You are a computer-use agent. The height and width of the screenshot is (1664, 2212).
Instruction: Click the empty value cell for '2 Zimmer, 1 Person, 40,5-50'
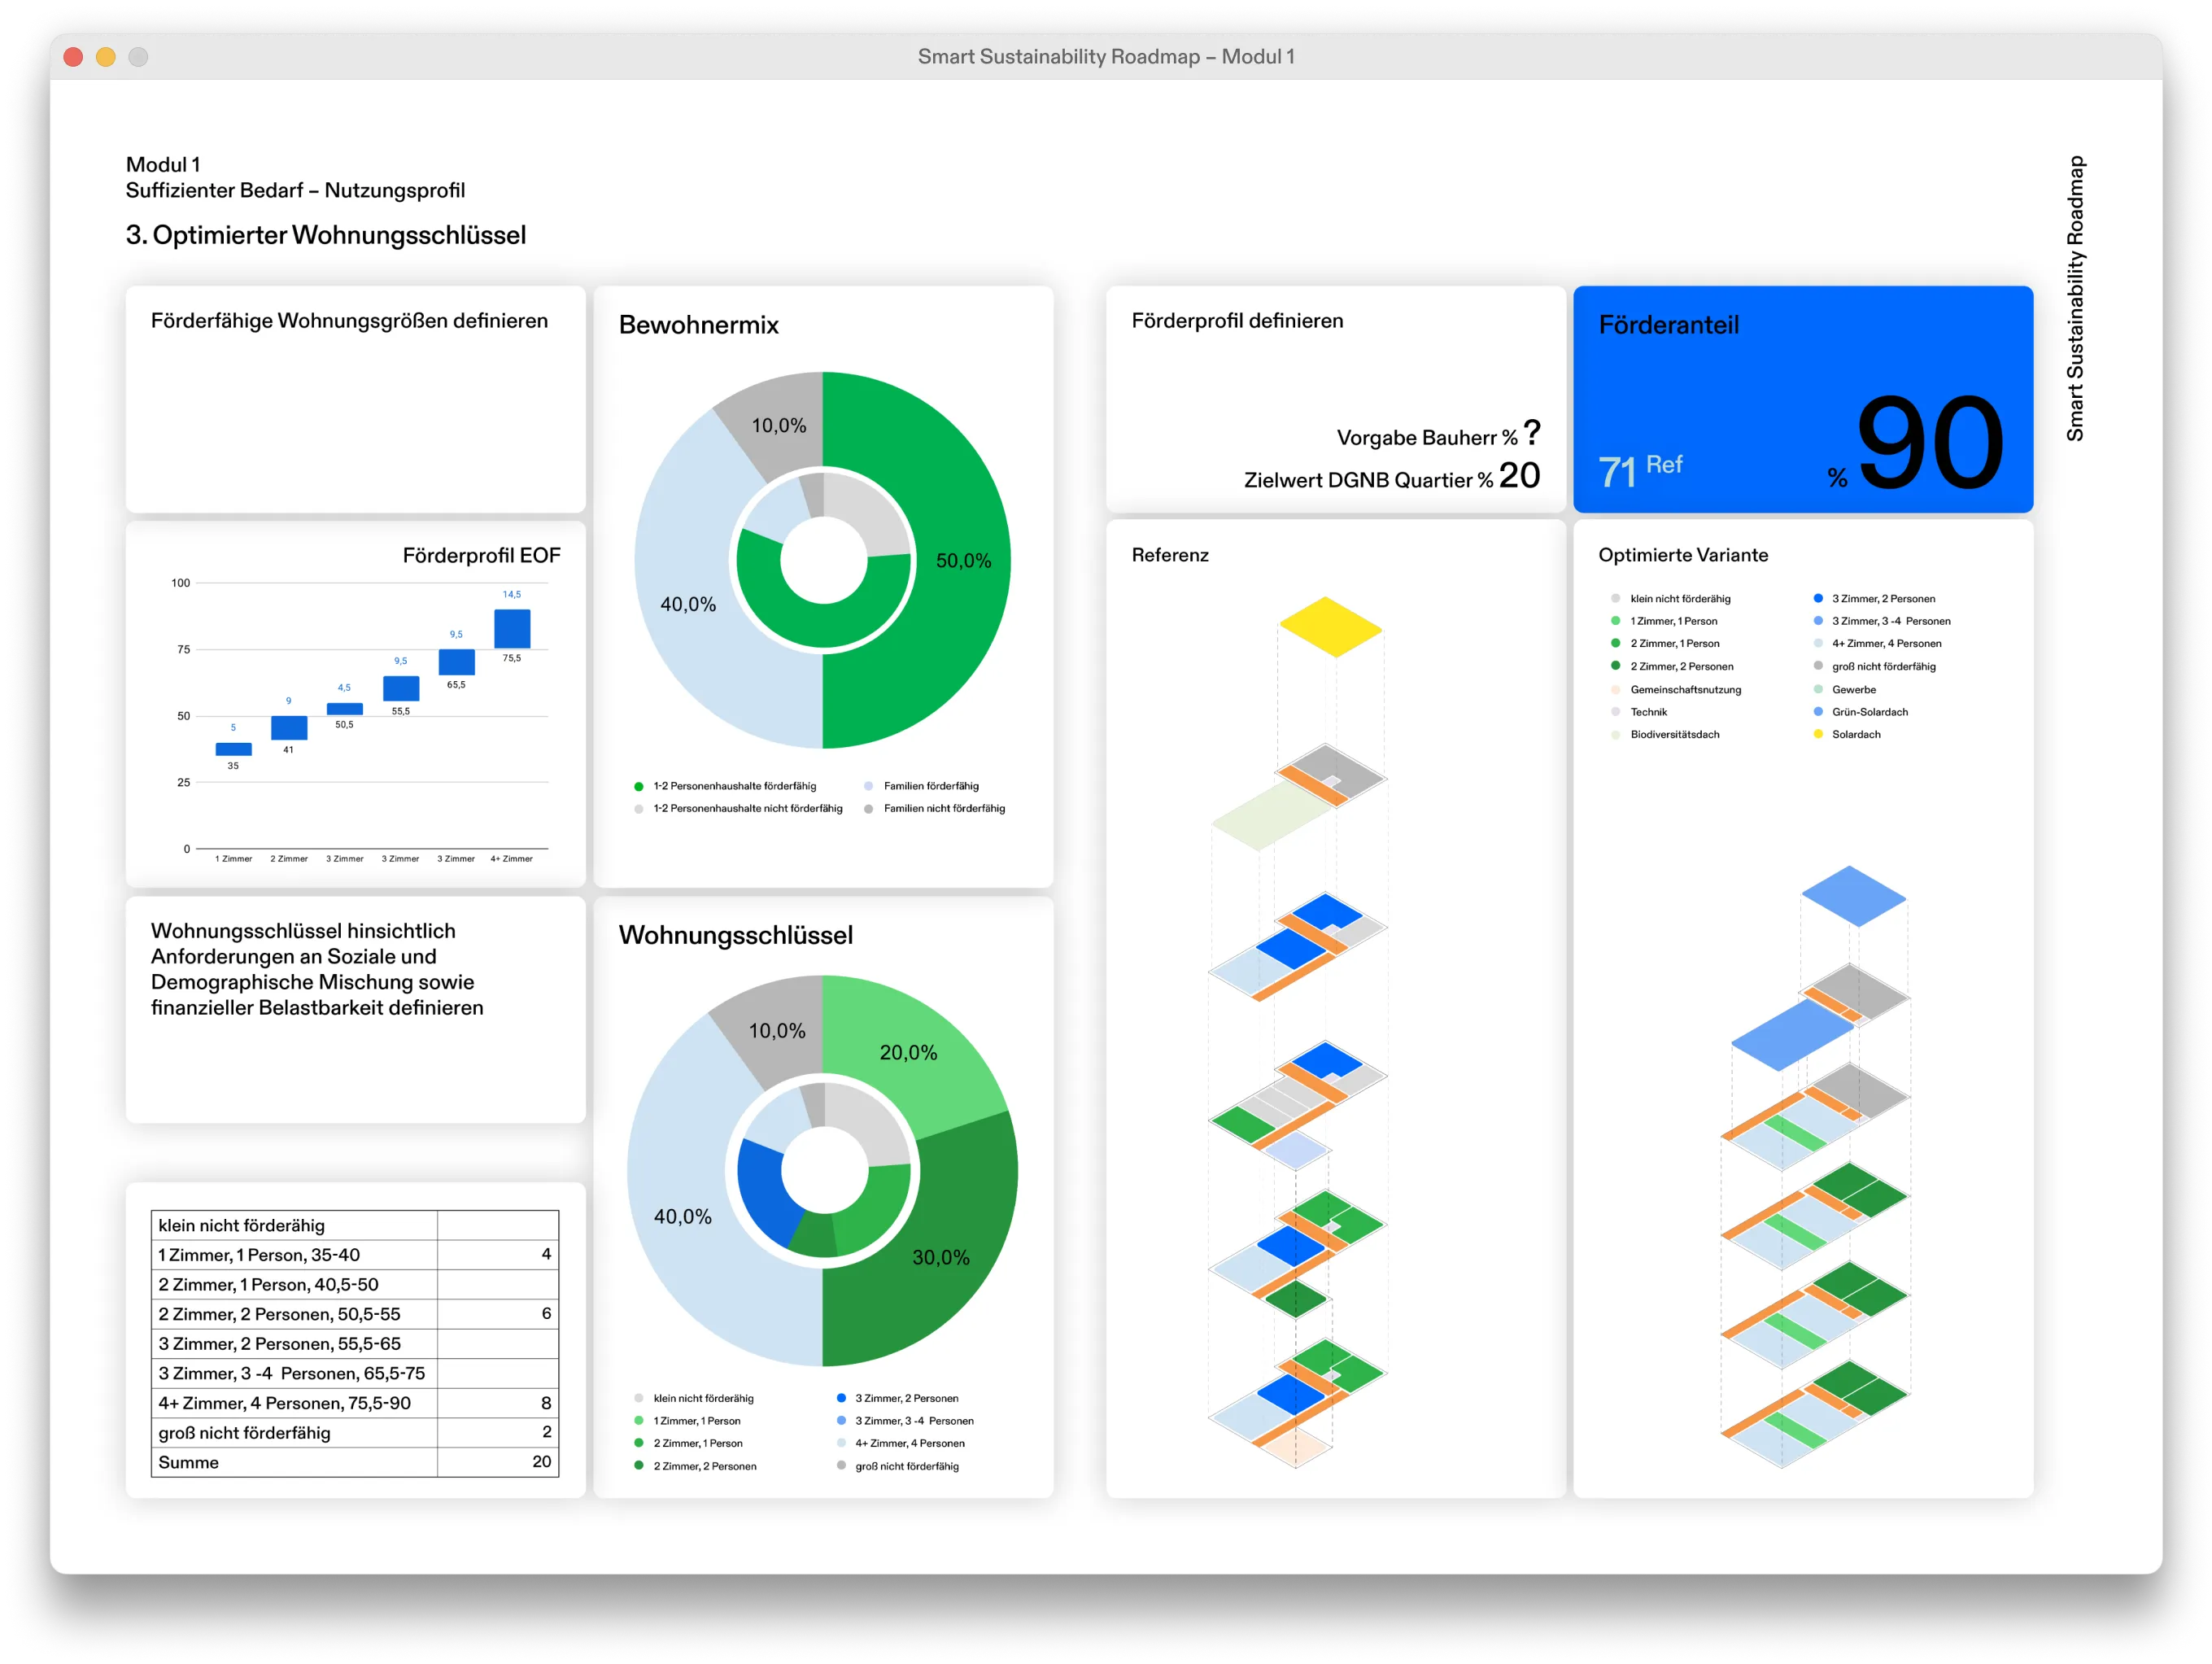click(498, 1284)
